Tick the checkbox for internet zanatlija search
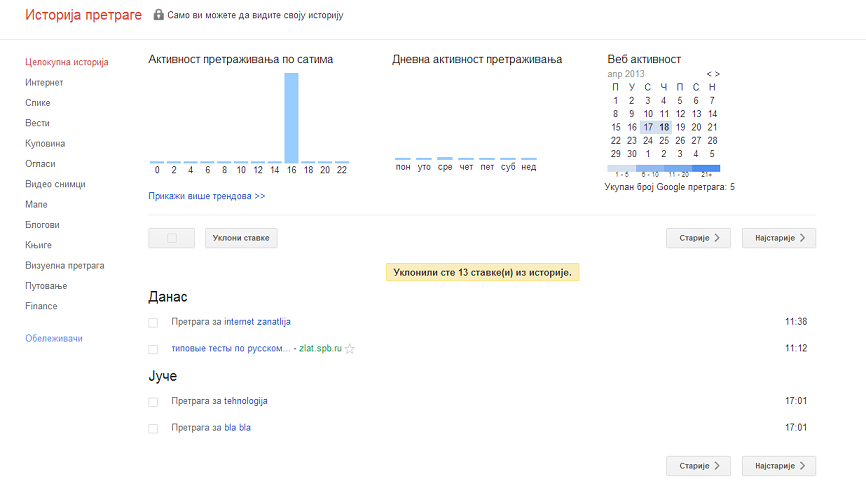866x486 pixels. 153,323
